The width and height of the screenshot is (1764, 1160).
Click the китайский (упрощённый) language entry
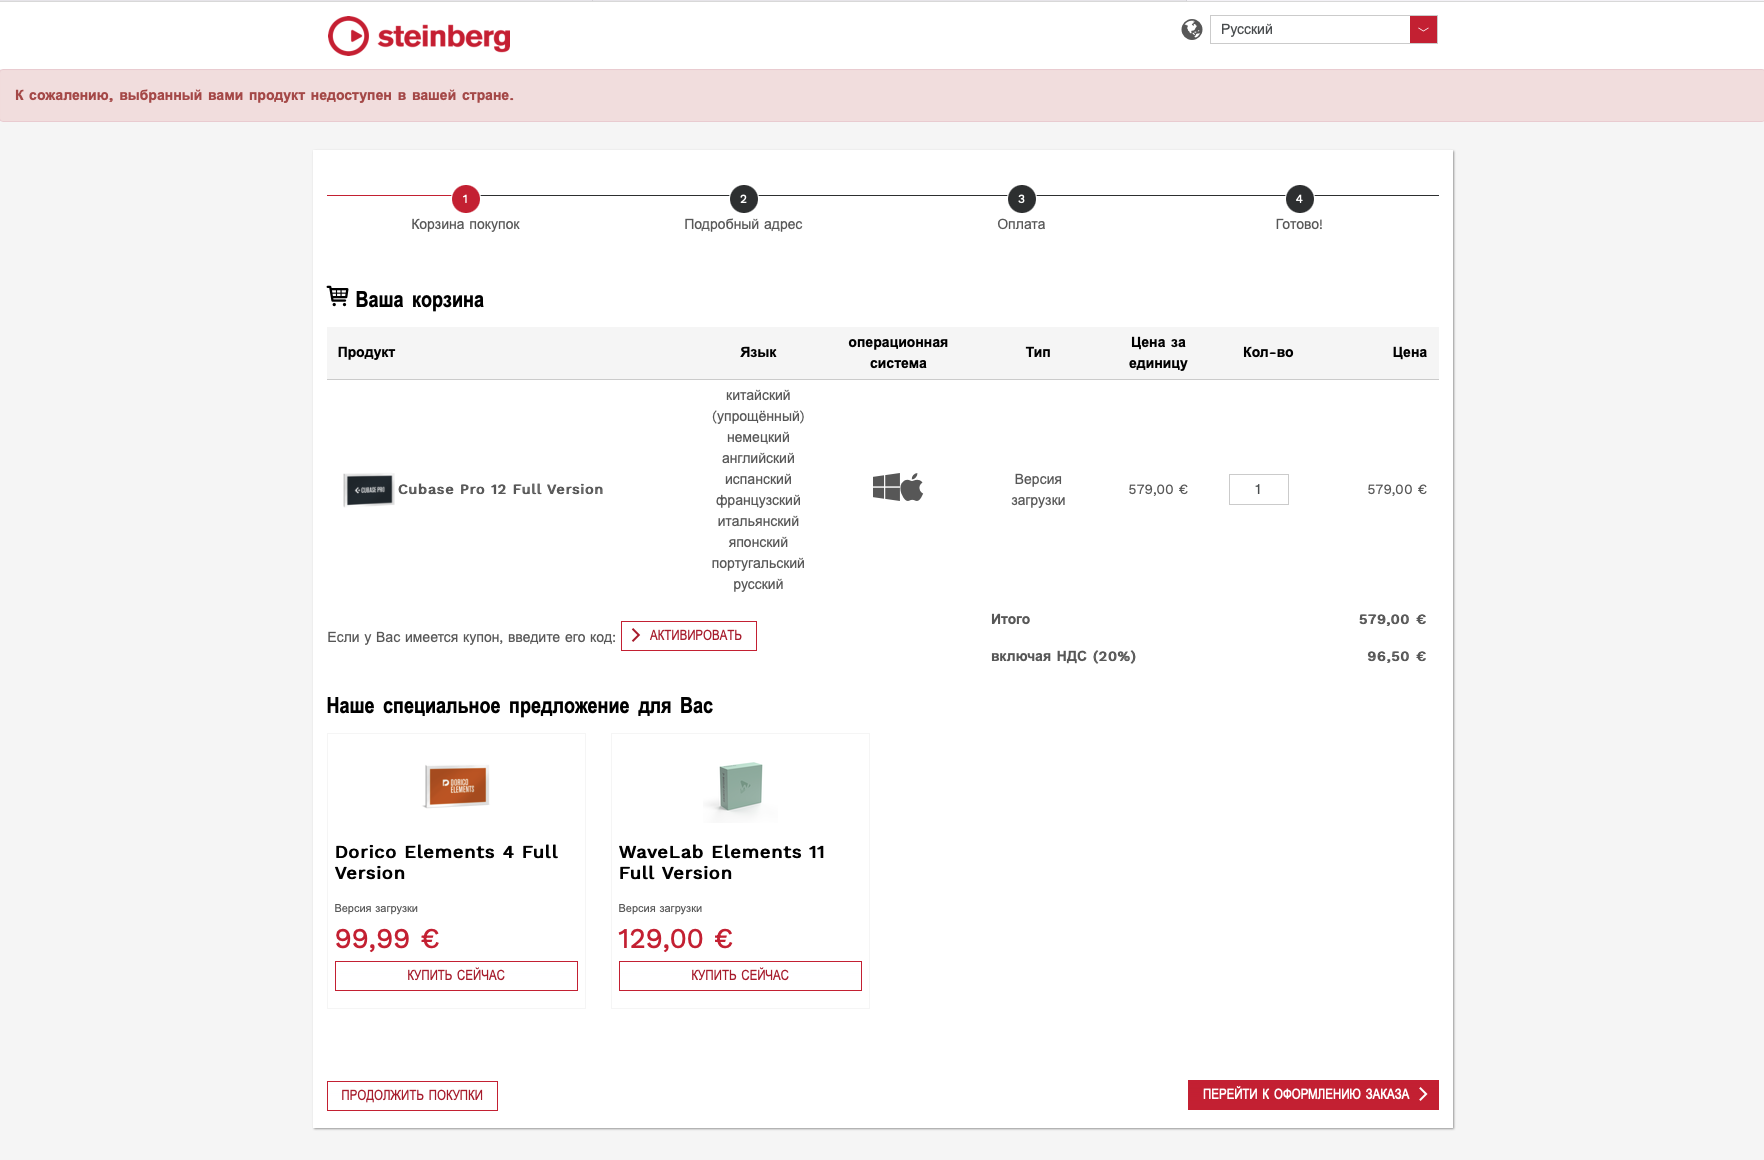pyautogui.click(x=758, y=406)
